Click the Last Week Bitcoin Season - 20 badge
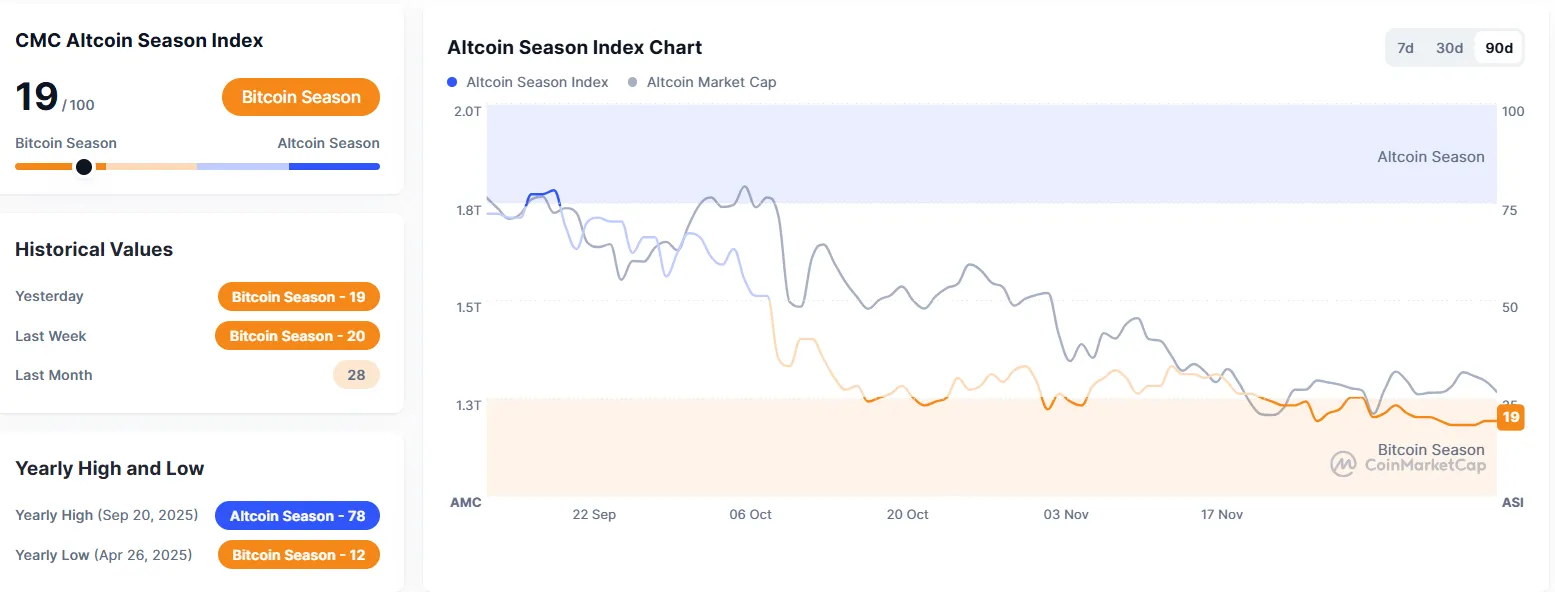This screenshot has width=1555, height=592. tap(297, 336)
